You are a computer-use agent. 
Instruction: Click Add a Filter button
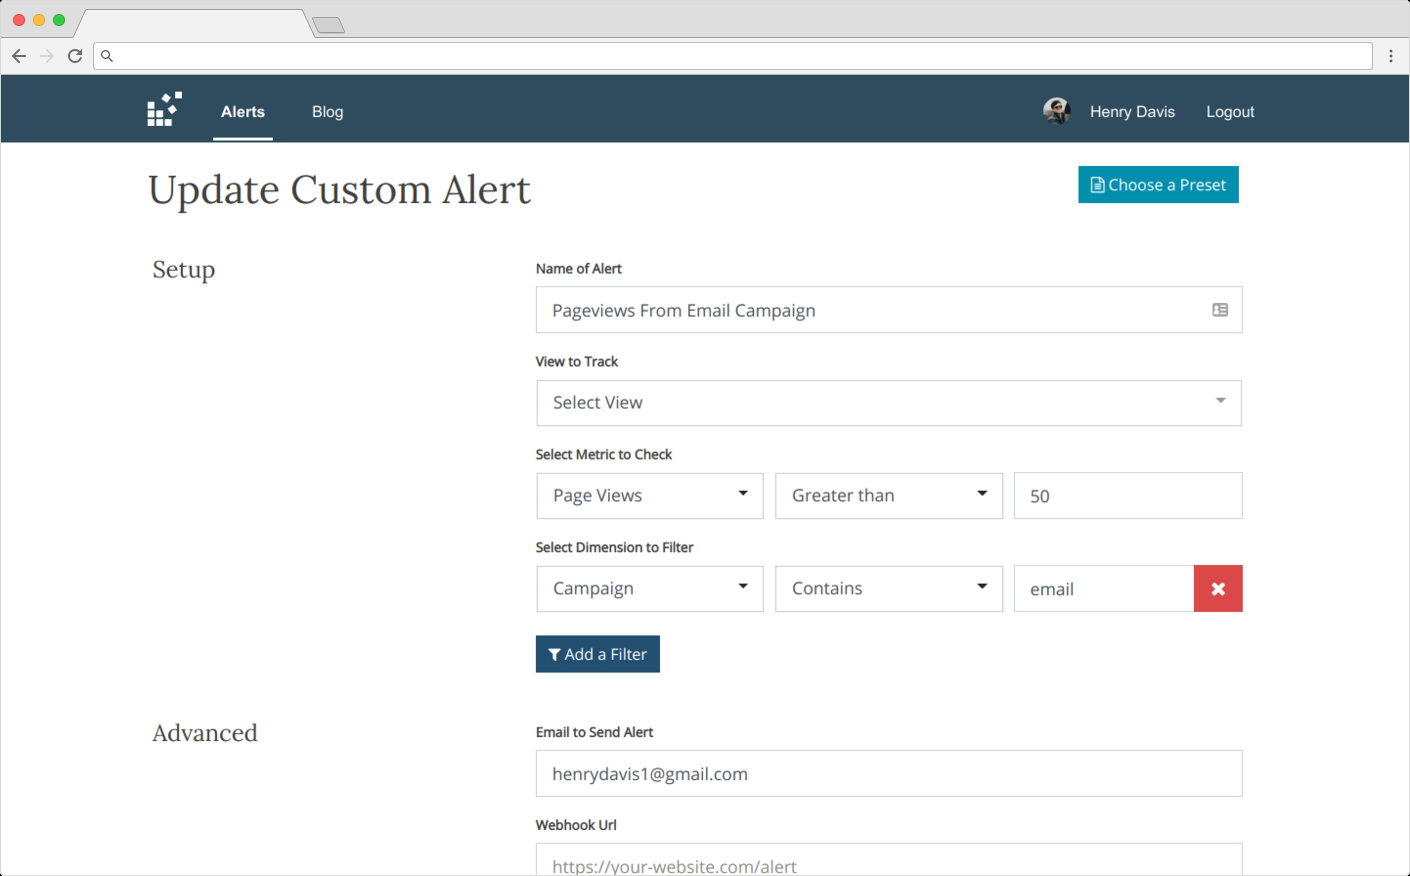tap(598, 654)
